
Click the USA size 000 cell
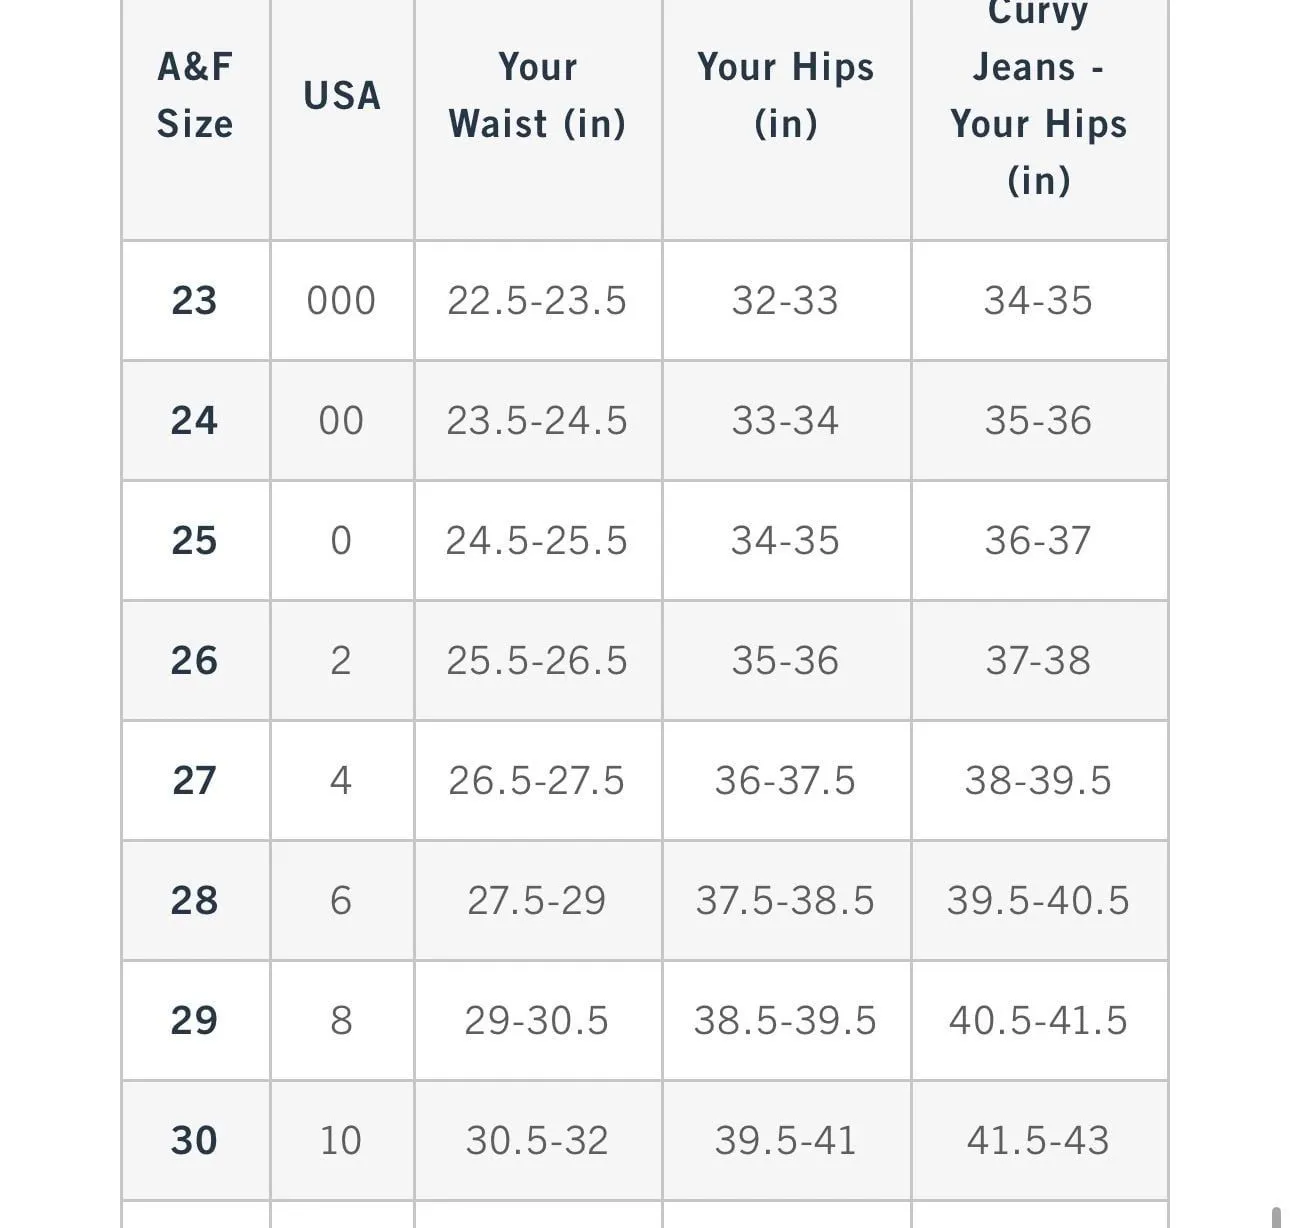[x=342, y=300]
